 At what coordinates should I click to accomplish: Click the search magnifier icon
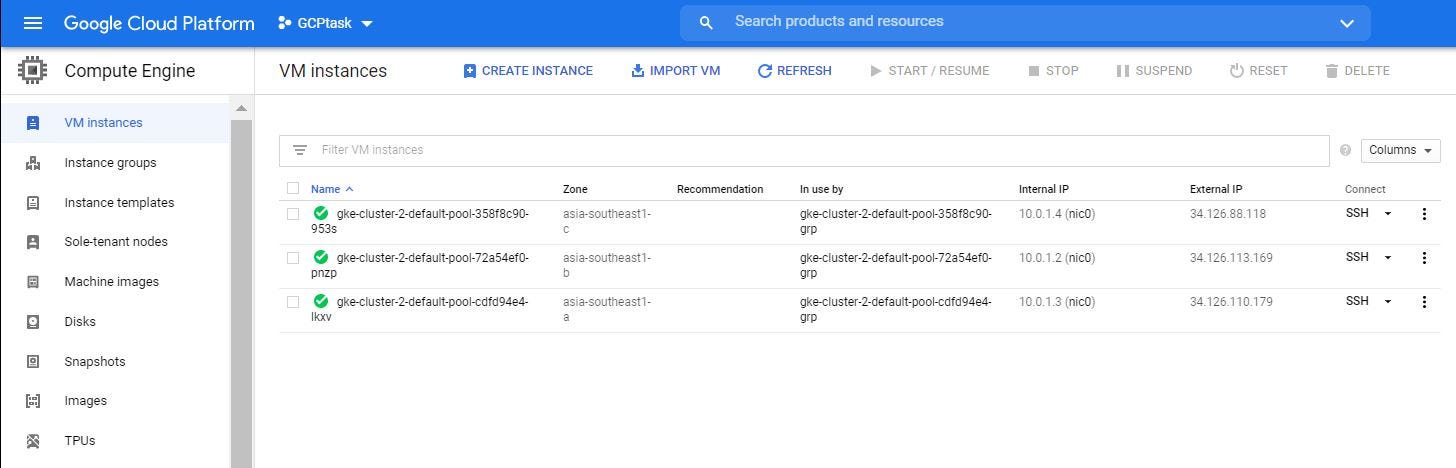click(x=706, y=23)
